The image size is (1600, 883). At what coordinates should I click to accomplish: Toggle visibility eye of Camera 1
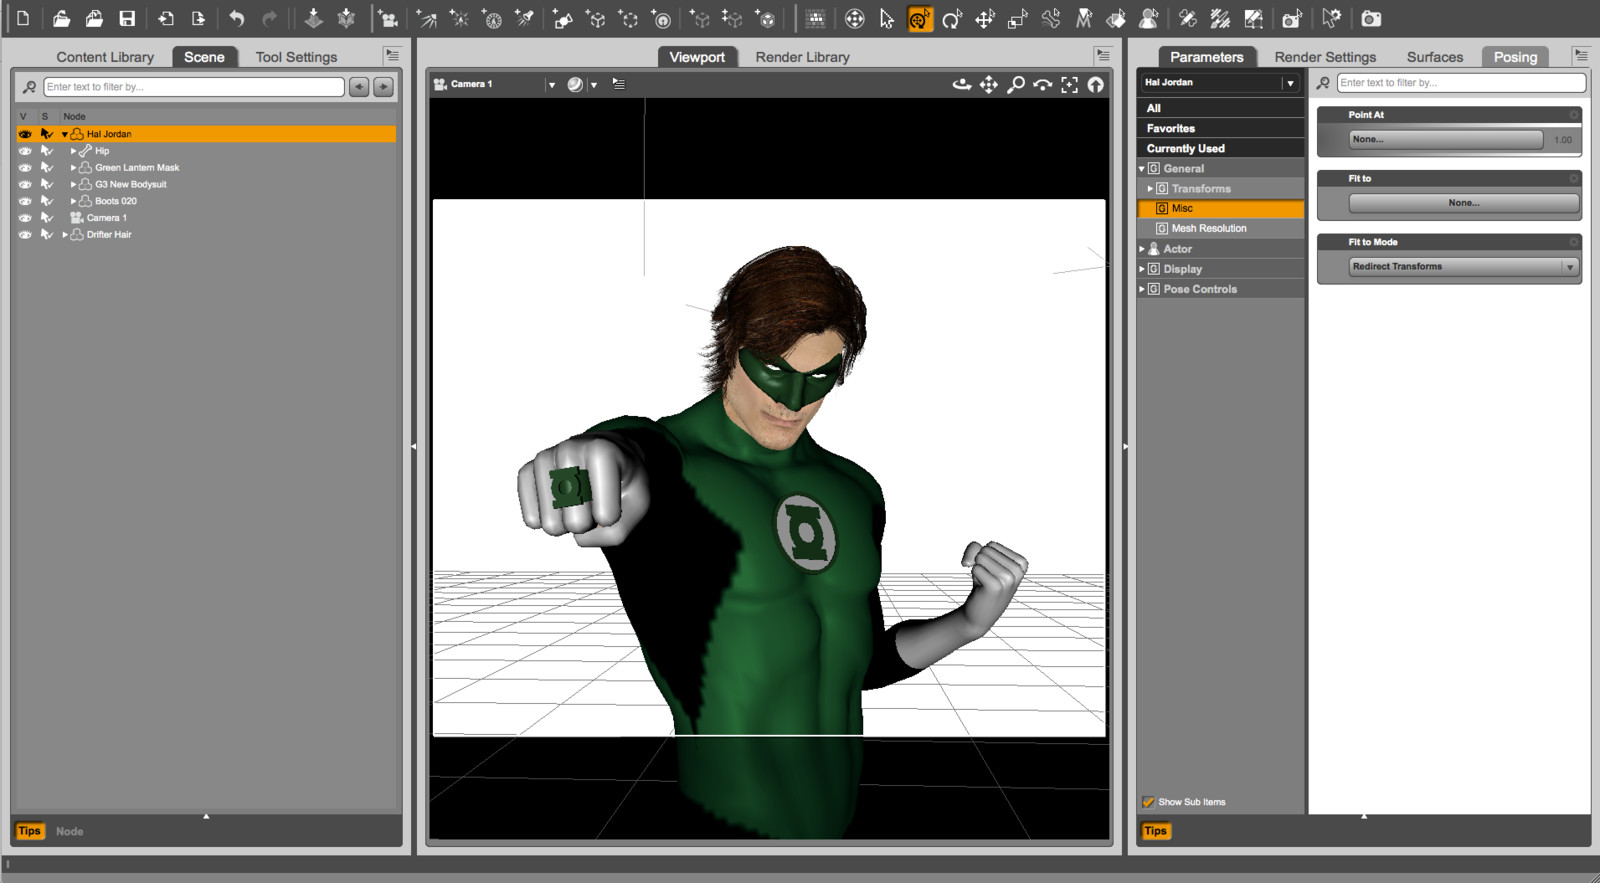25,218
